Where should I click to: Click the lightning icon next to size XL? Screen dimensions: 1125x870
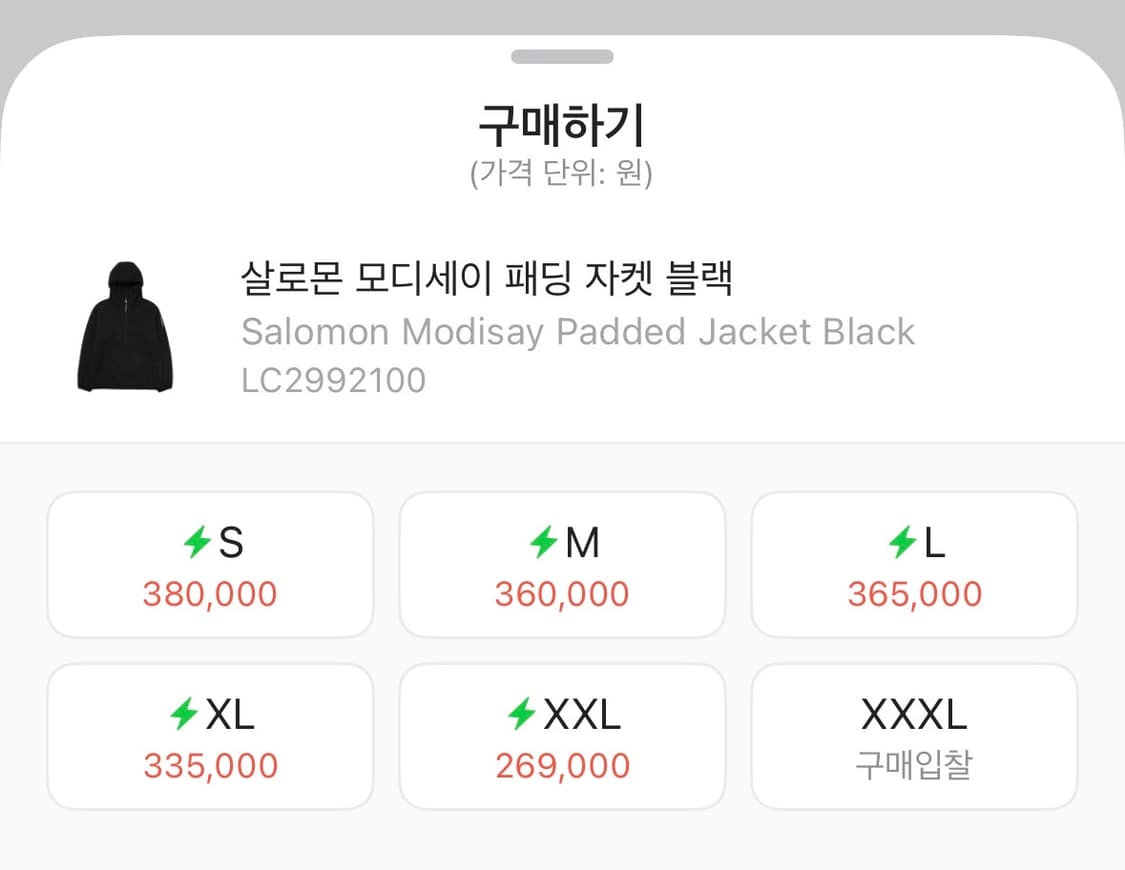click(x=183, y=714)
